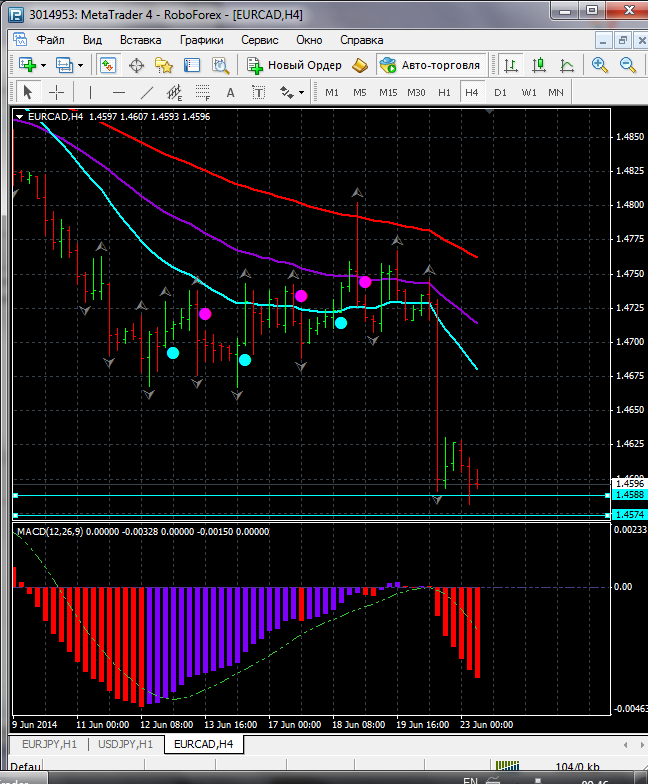Viewport: 660px width, 784px height.
Task: Open the Profiles icon
Action: [x=64, y=65]
